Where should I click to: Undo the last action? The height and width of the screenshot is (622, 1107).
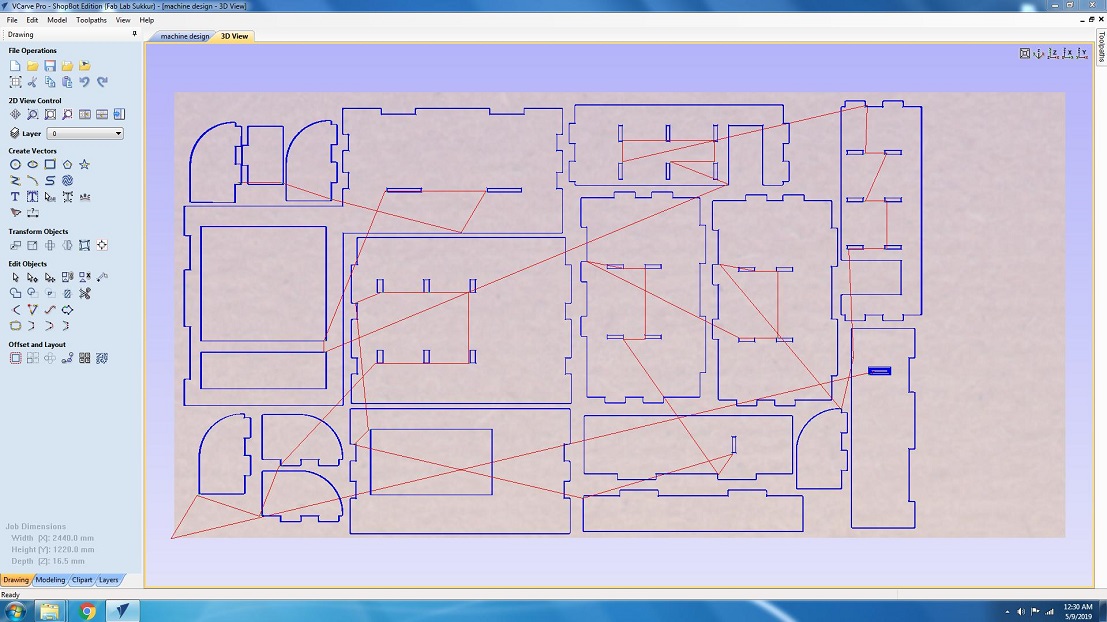point(85,82)
